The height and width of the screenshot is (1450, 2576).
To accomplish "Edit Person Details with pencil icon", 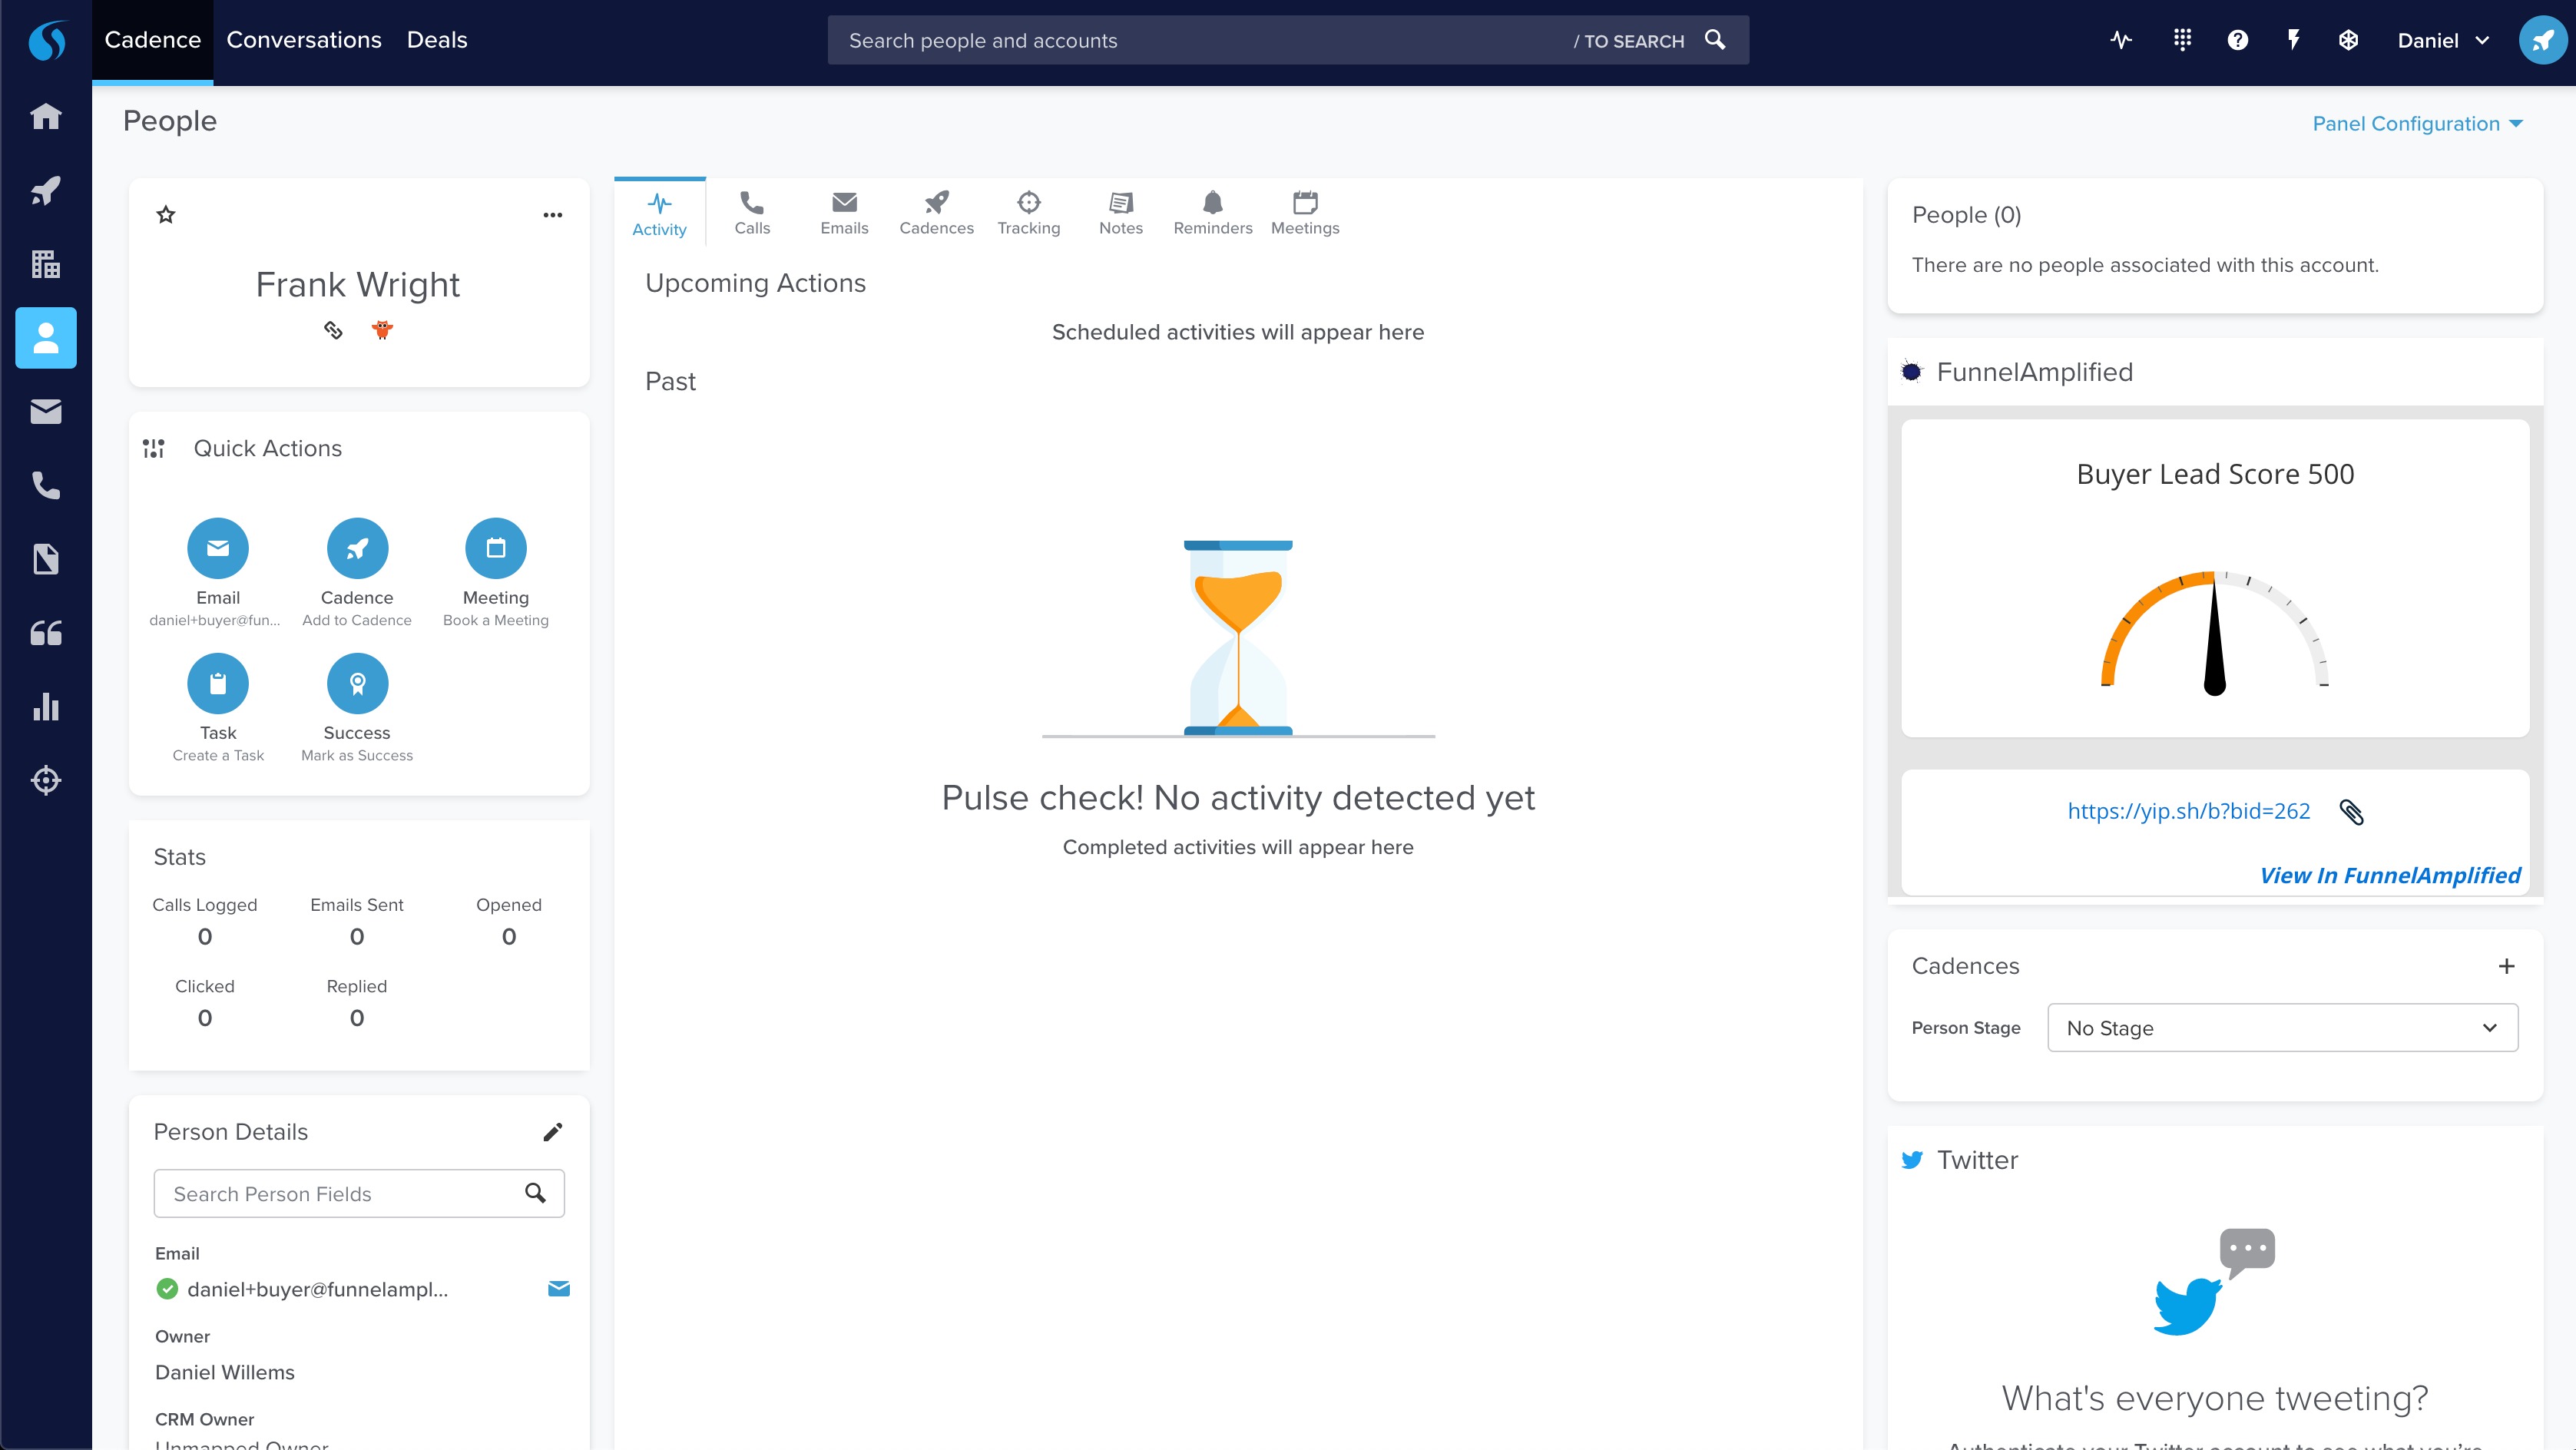I will coord(552,1132).
